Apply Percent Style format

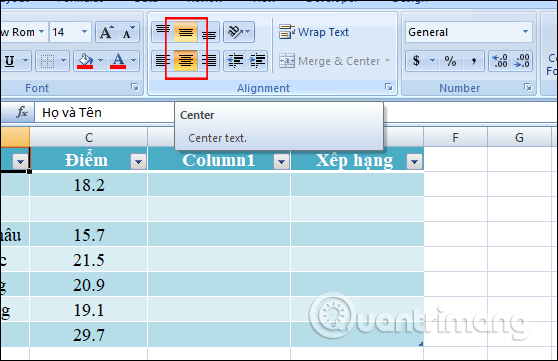(450, 61)
